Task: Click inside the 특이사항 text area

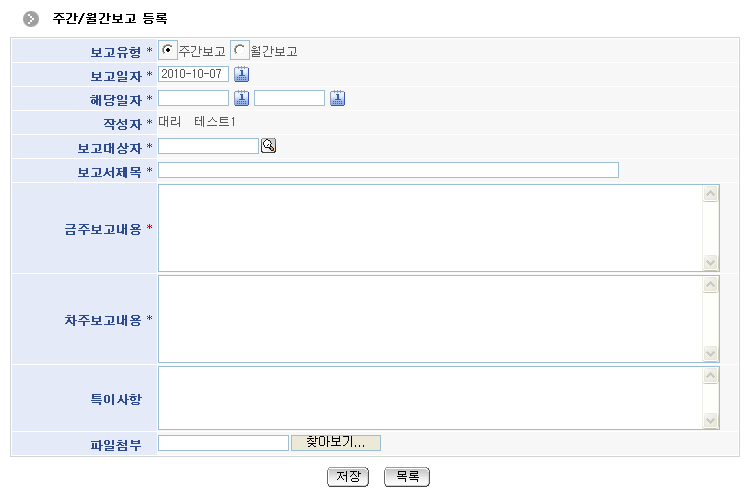Action: point(430,398)
